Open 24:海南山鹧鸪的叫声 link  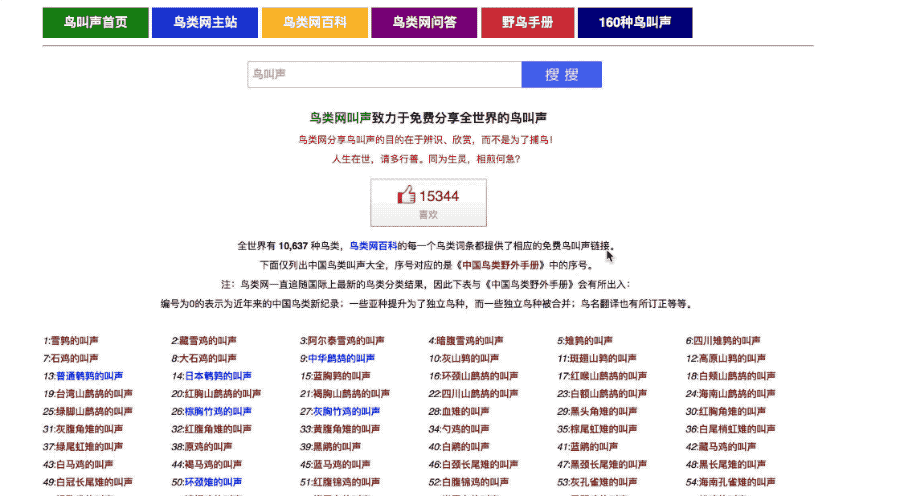(731, 394)
